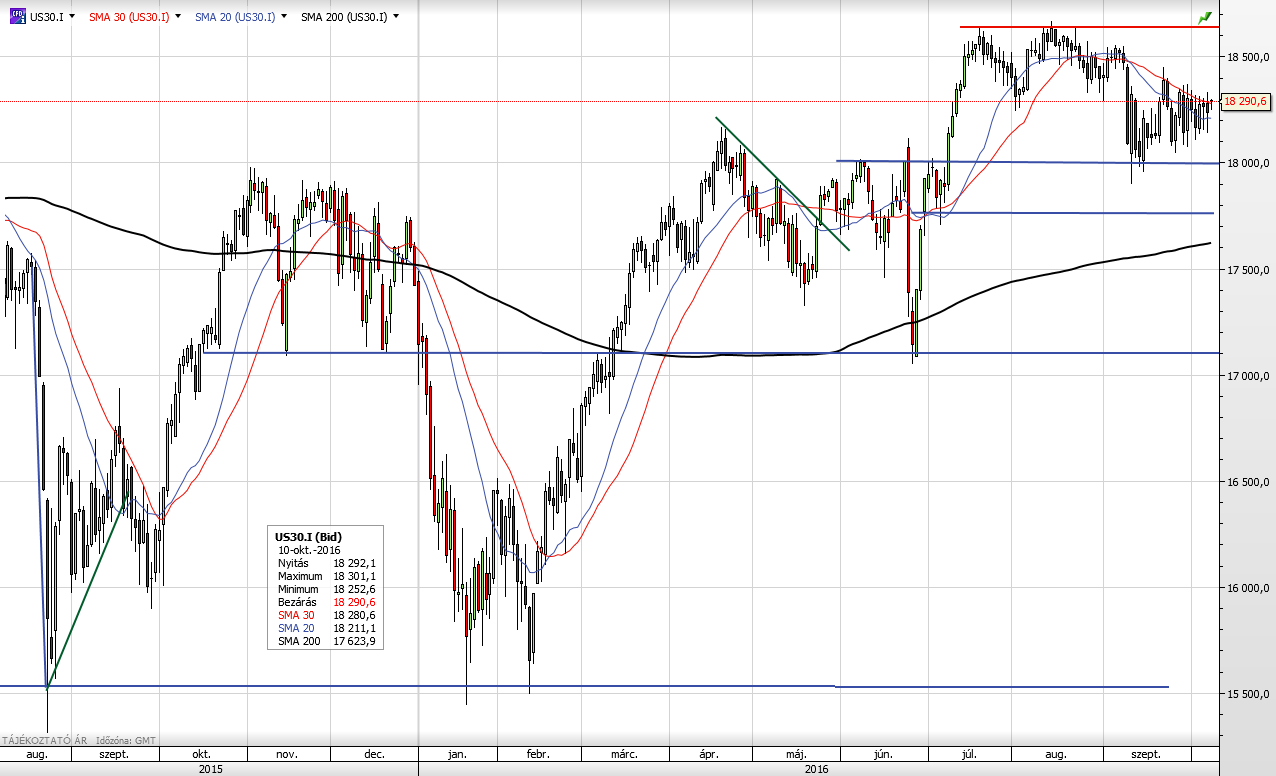This screenshot has width=1276, height=776.
Task: Click the máj. month label
Action: pos(796,754)
